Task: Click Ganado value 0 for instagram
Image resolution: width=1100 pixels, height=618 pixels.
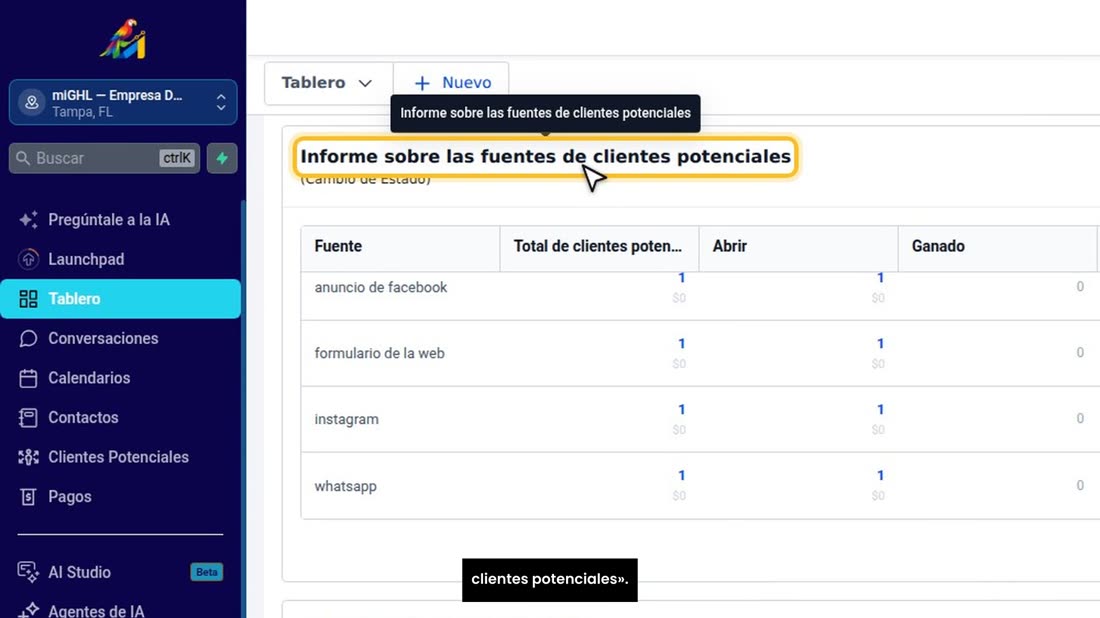Action: point(1080,419)
